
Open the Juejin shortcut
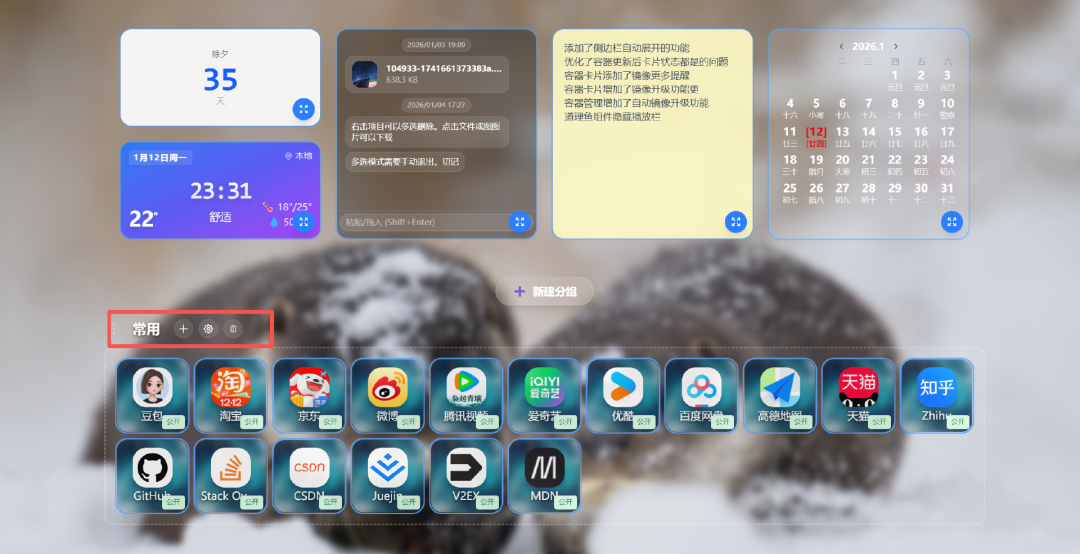[388, 476]
